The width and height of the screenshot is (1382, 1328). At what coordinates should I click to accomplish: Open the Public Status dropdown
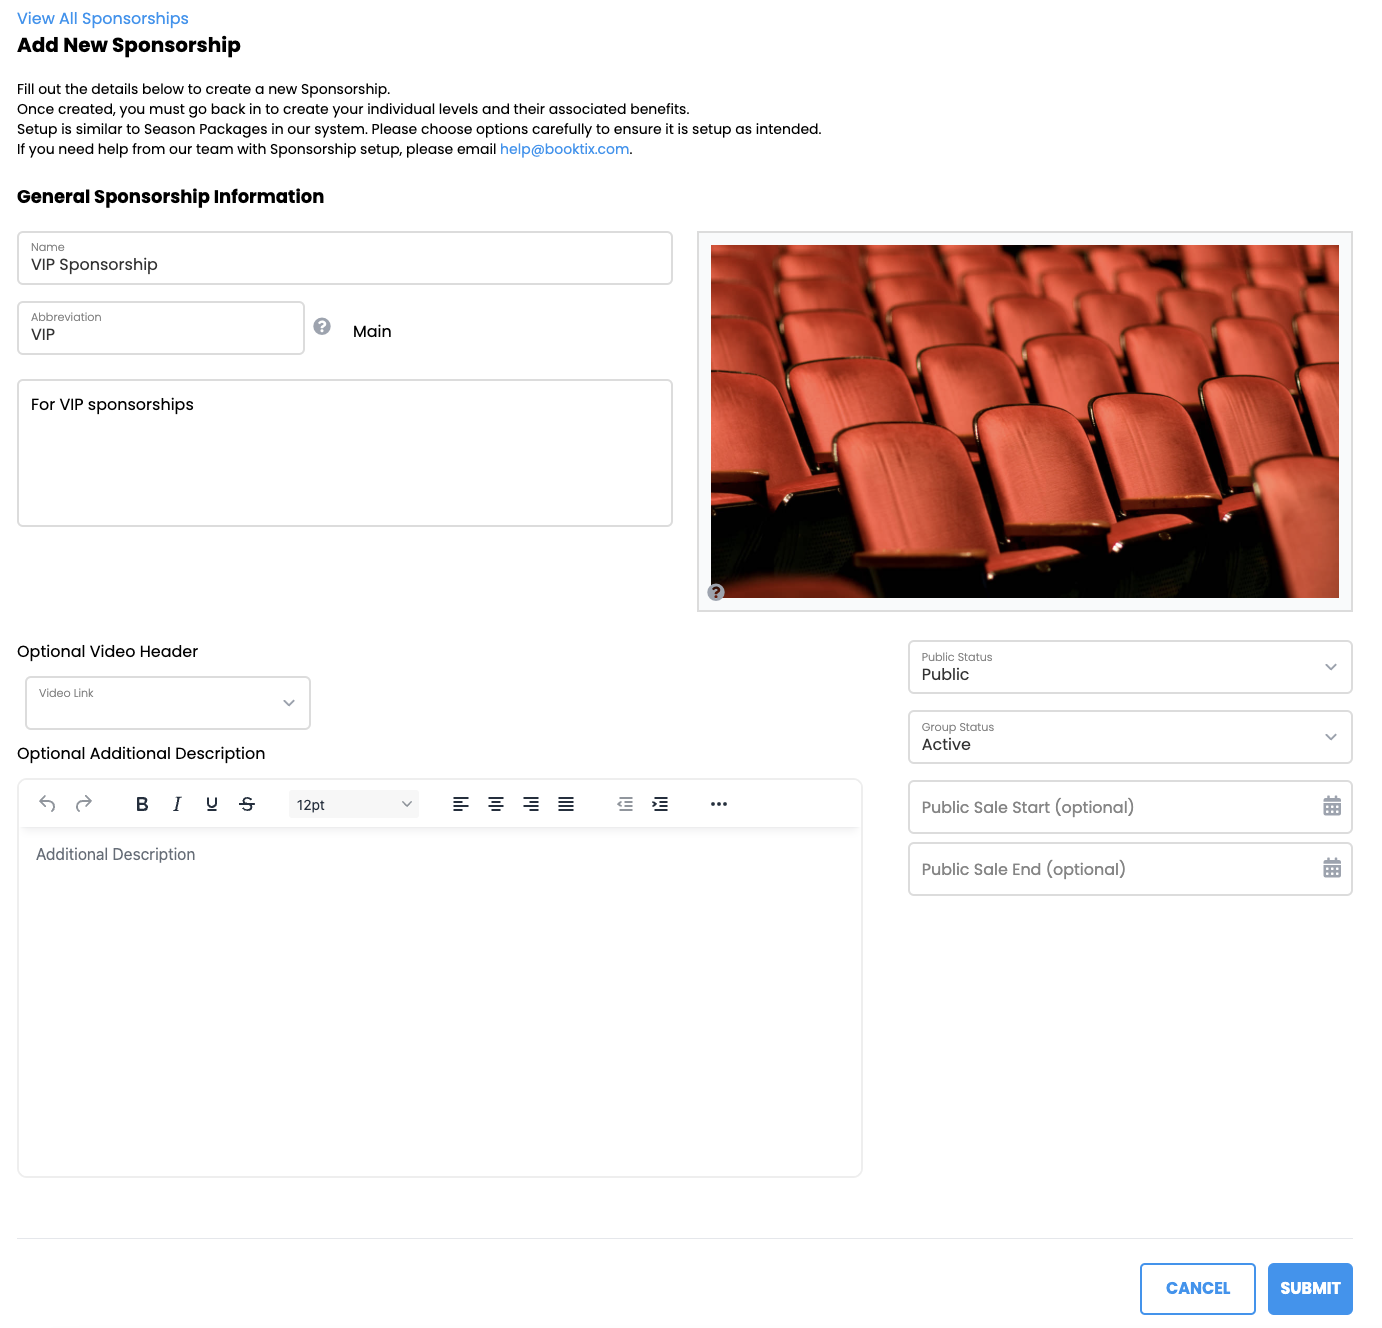click(x=1130, y=667)
